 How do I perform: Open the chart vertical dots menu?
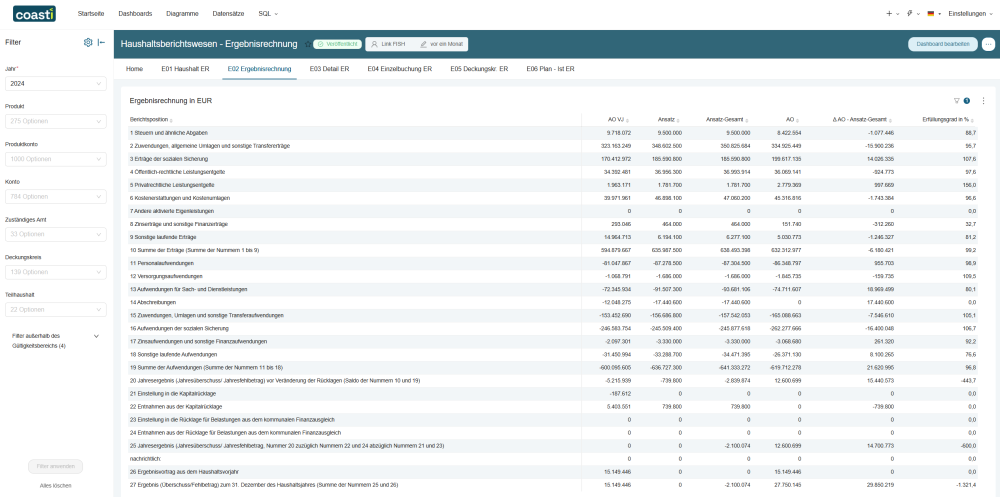point(983,100)
